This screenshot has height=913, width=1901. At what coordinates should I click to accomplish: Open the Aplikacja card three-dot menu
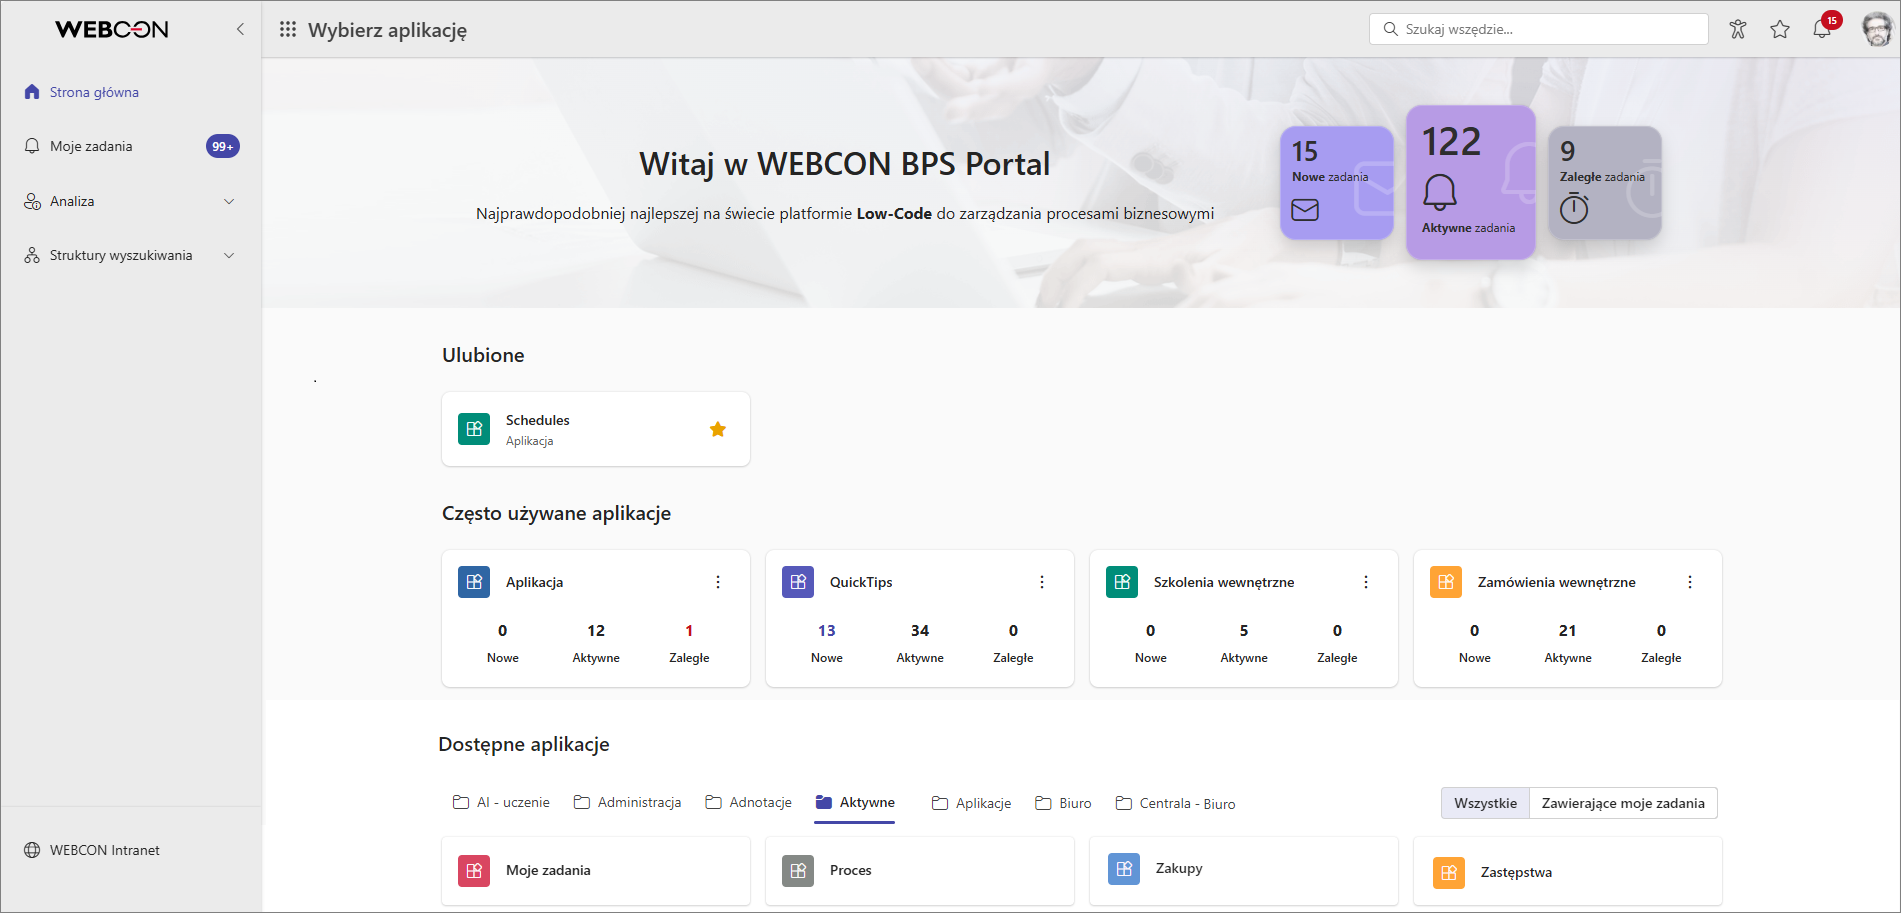tap(718, 582)
